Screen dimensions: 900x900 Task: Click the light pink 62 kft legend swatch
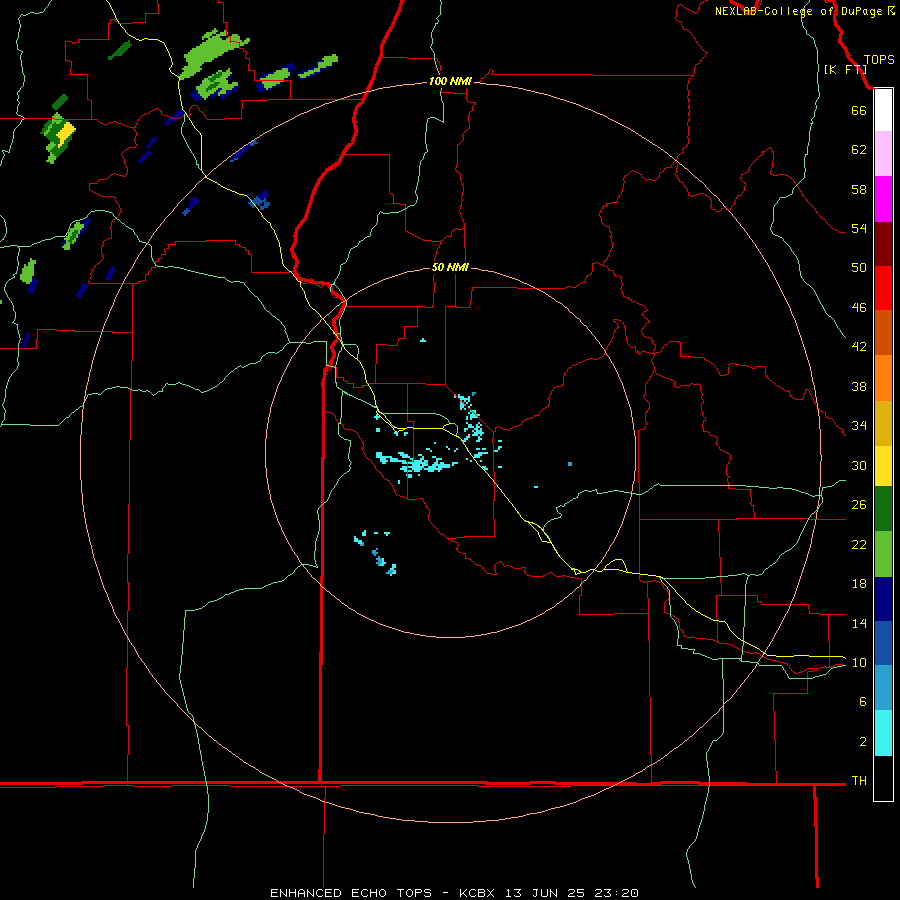click(883, 153)
